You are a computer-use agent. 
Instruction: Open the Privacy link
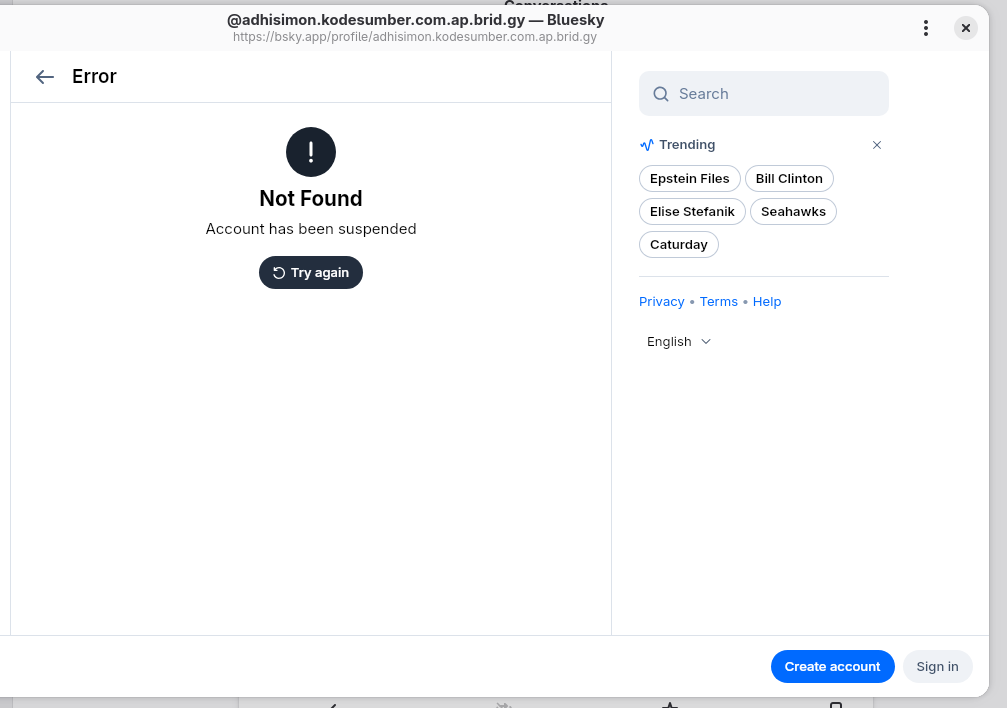pos(661,302)
